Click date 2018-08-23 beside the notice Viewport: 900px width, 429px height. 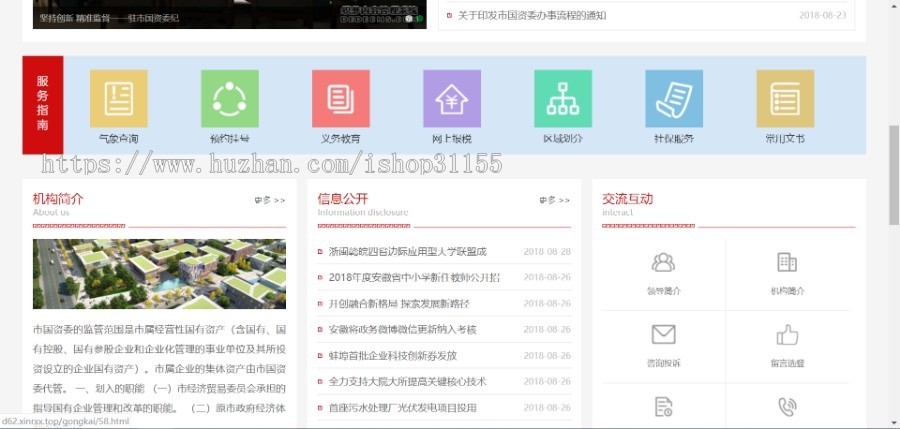click(823, 16)
